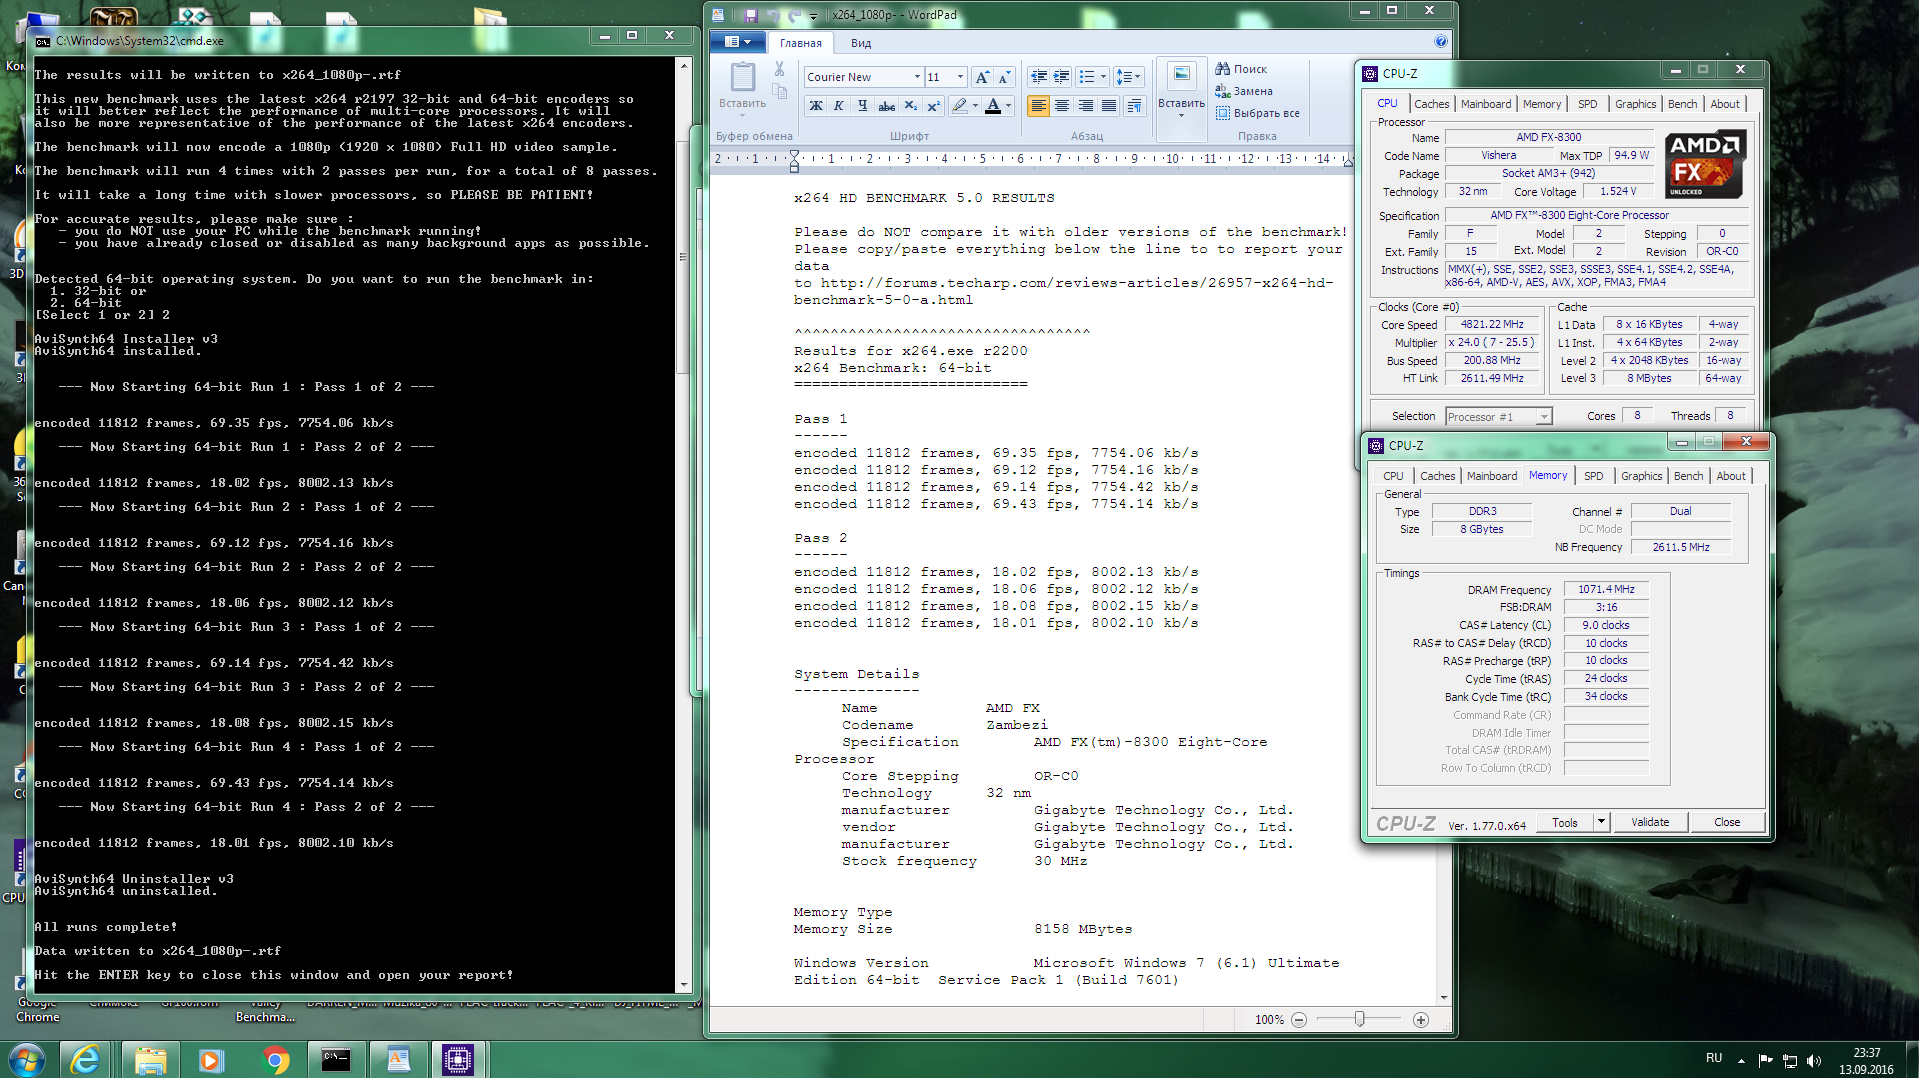This screenshot has height=1078, width=1919.
Task: Click the Close button in CPU-Z
Action: point(1727,822)
